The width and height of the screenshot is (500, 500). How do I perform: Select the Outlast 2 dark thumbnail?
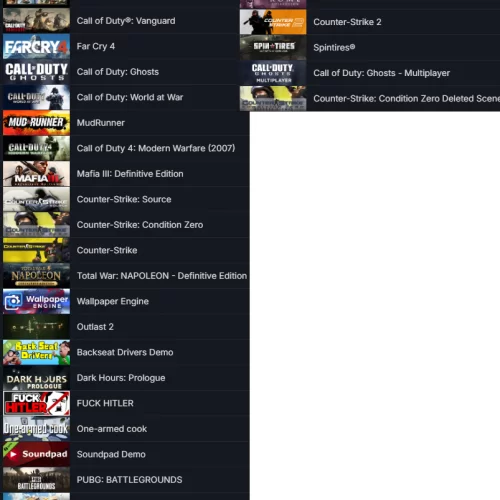36,327
